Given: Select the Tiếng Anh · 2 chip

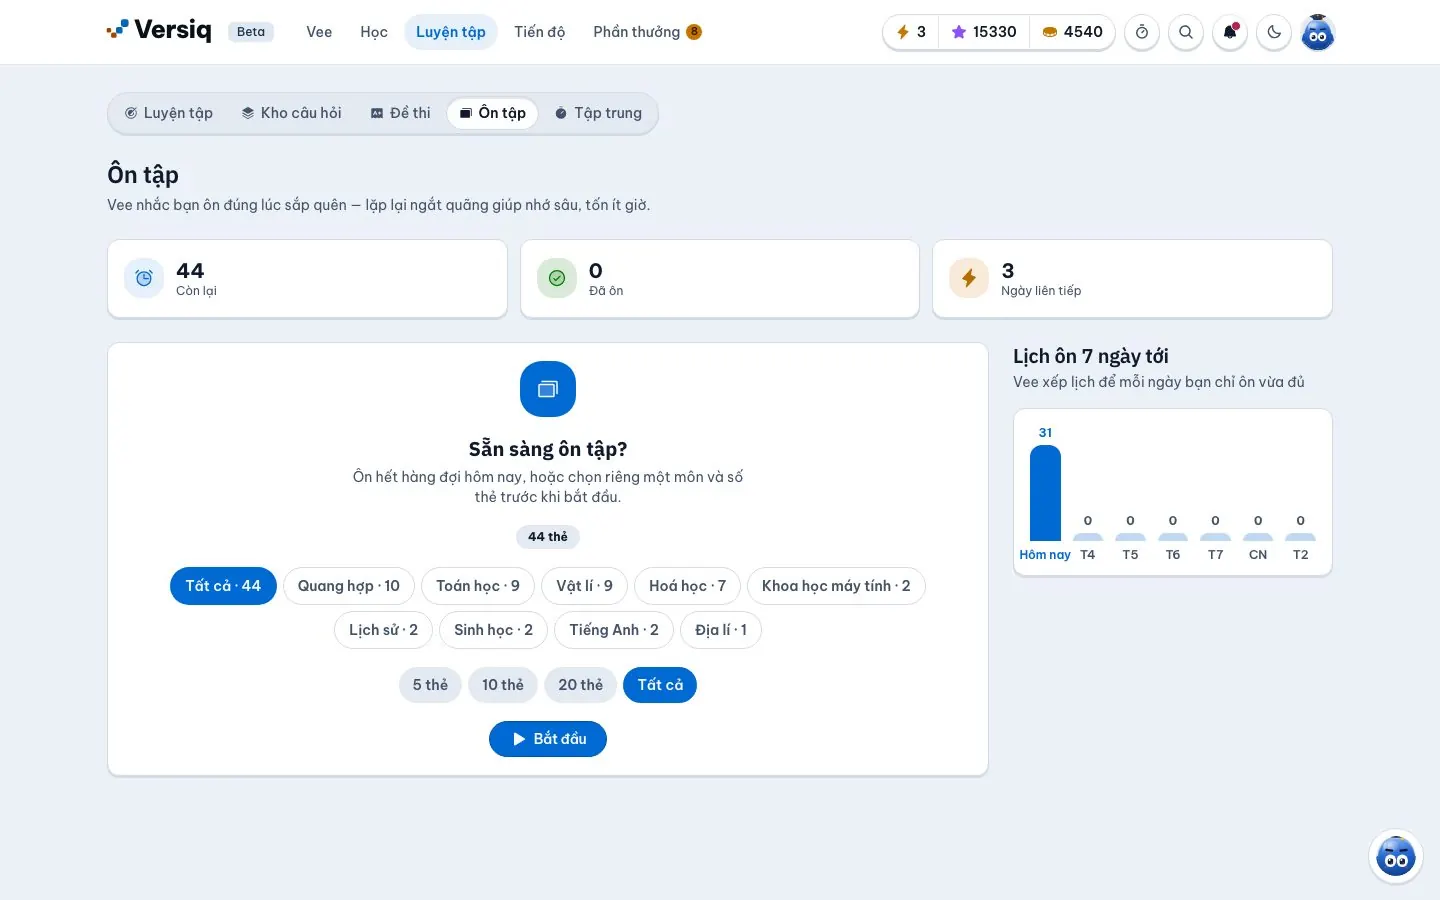Looking at the screenshot, I should click(614, 630).
